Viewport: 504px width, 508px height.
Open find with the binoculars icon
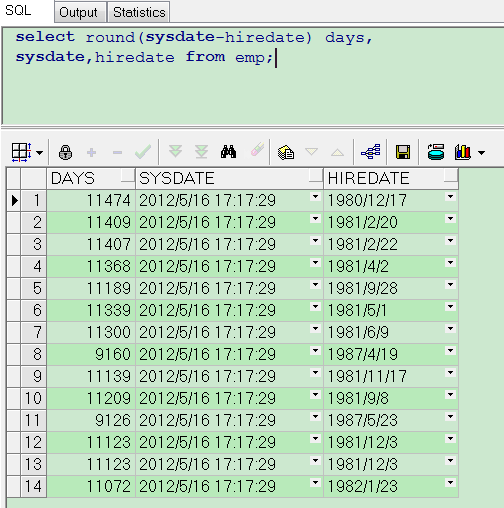[x=229, y=152]
